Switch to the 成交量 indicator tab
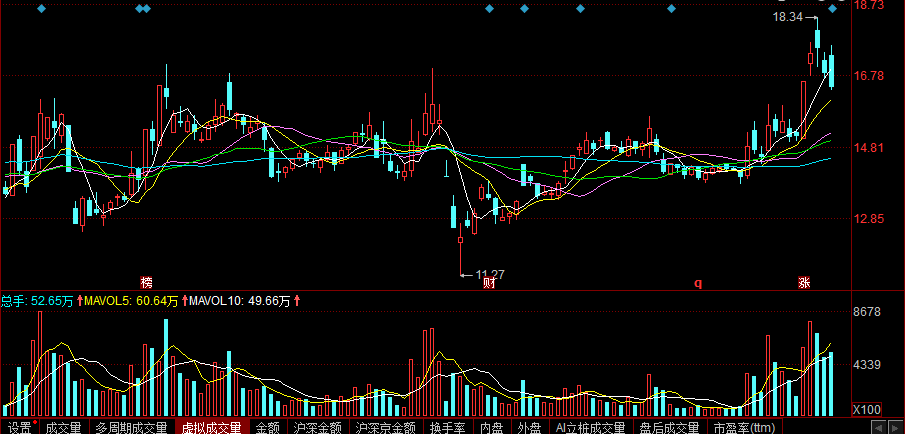The width and height of the screenshot is (905, 434). [x=64, y=428]
